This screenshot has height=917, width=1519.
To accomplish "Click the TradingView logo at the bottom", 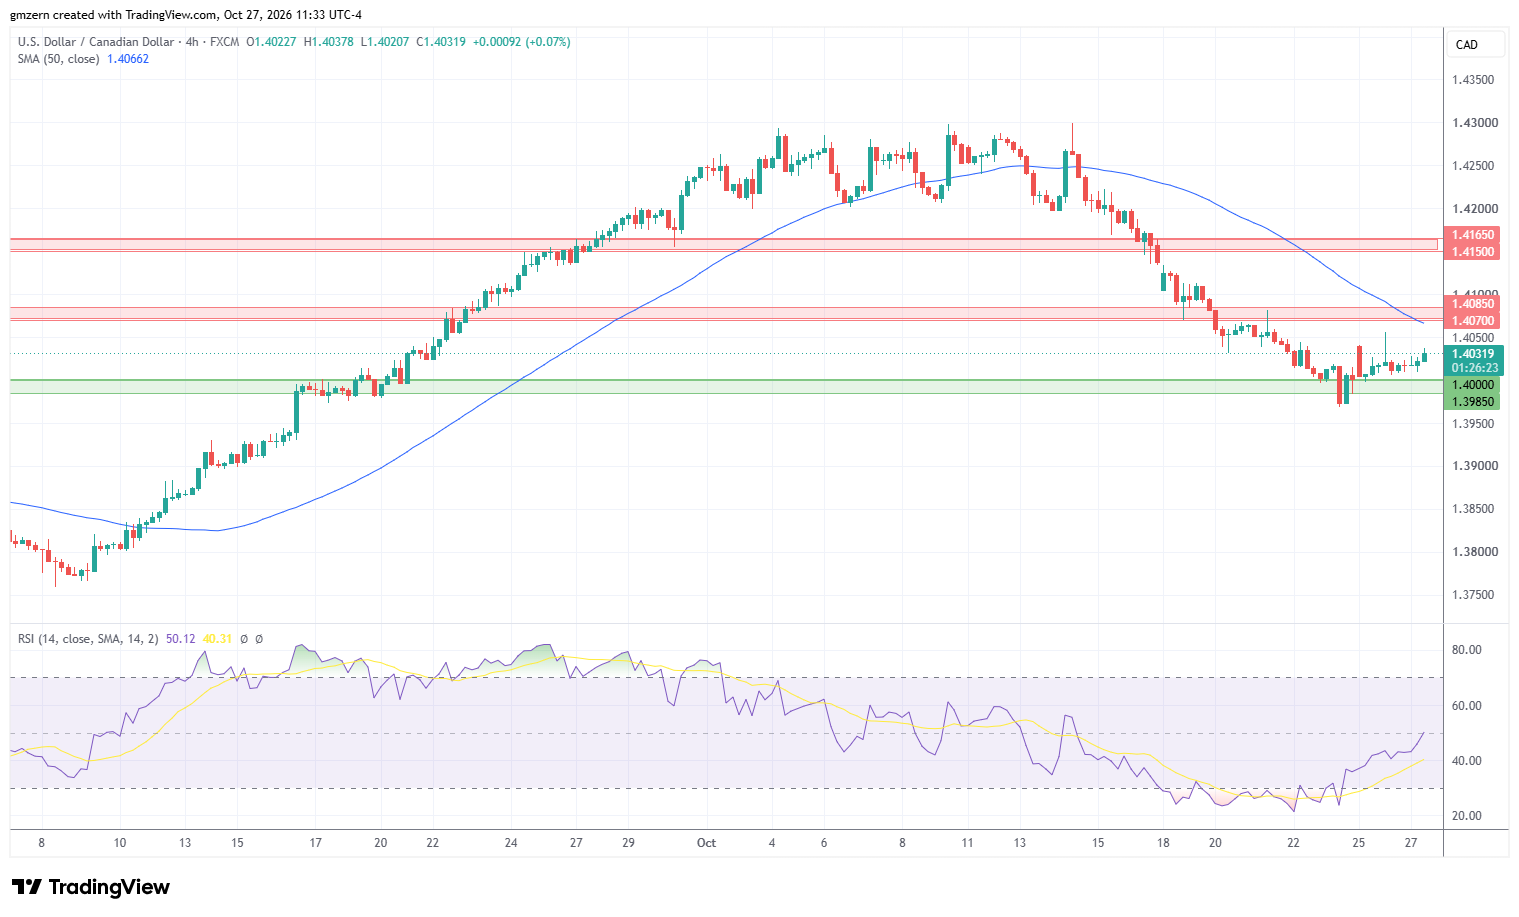I will tap(90, 887).
